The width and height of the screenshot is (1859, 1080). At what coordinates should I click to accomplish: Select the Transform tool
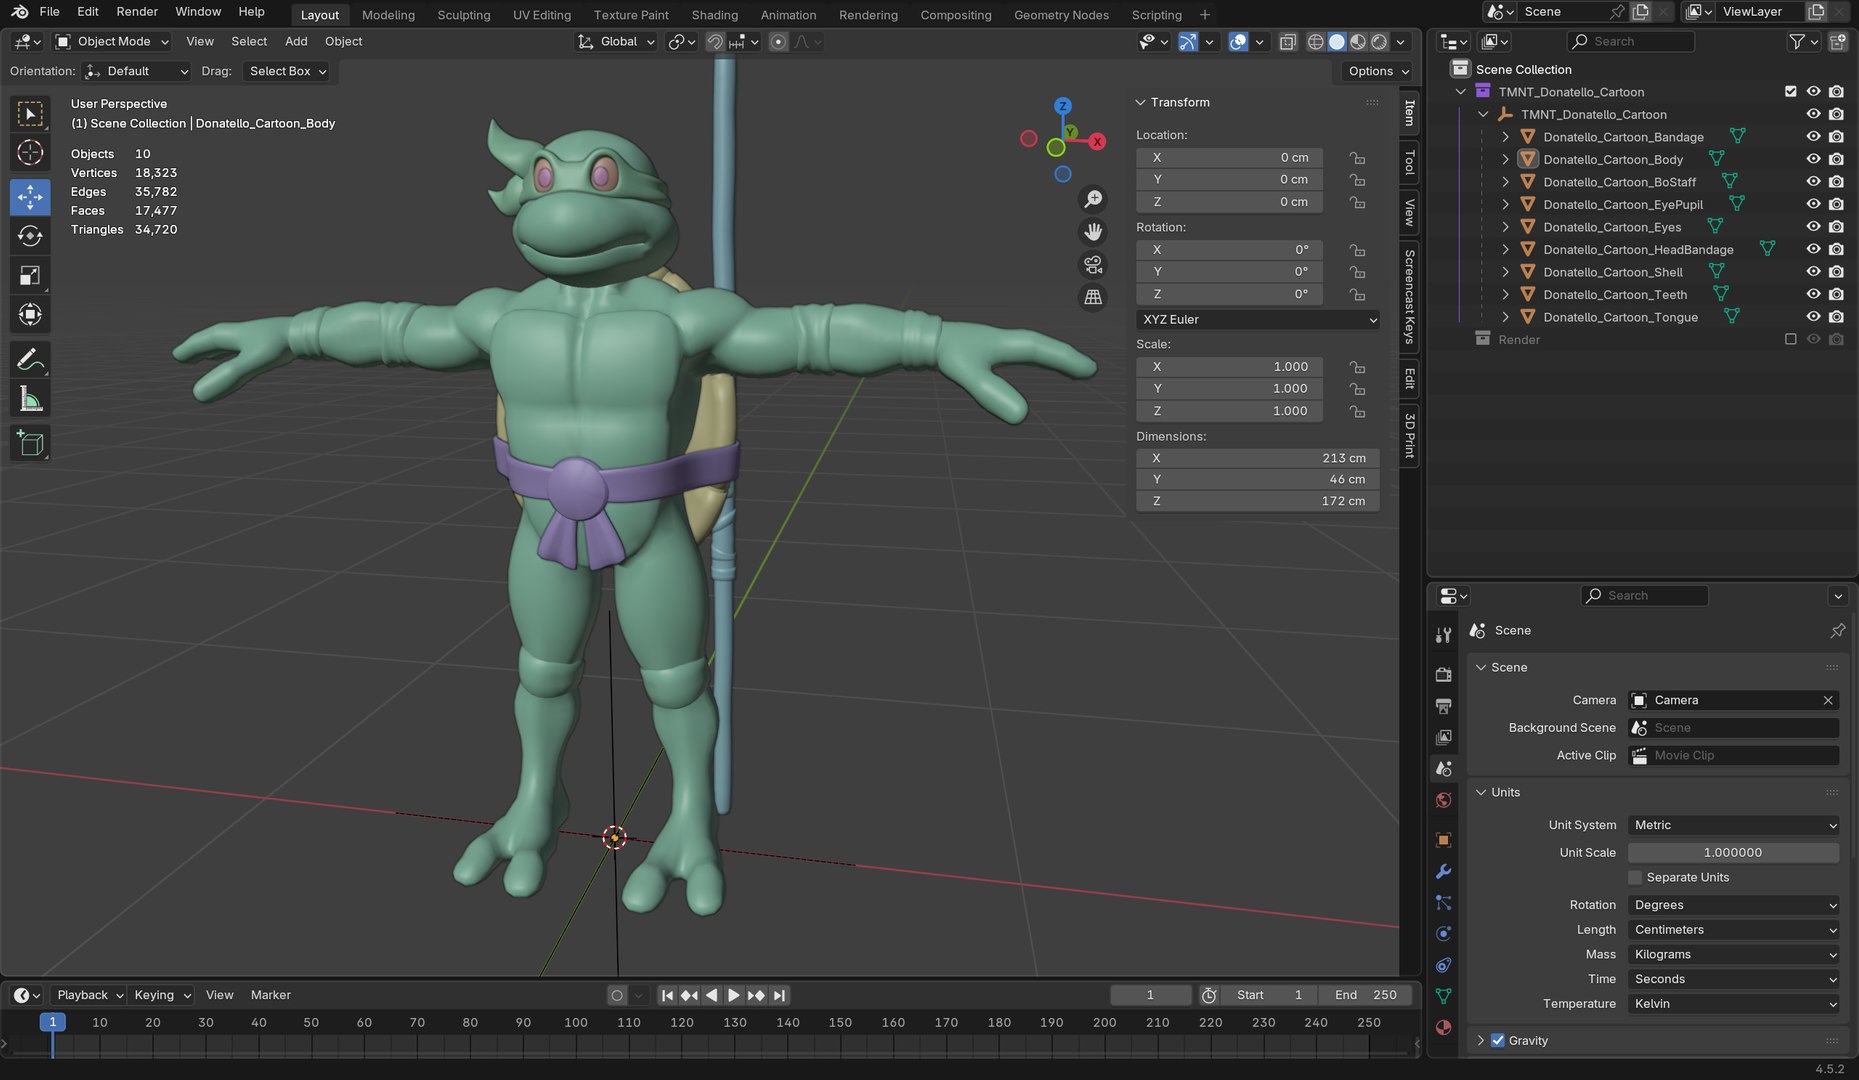tap(30, 315)
